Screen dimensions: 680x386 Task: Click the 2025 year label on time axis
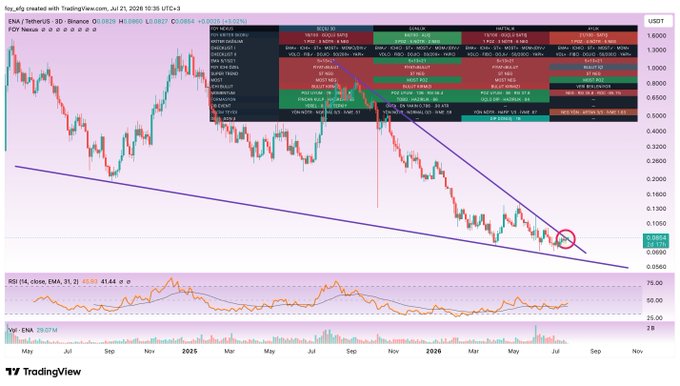(190, 351)
